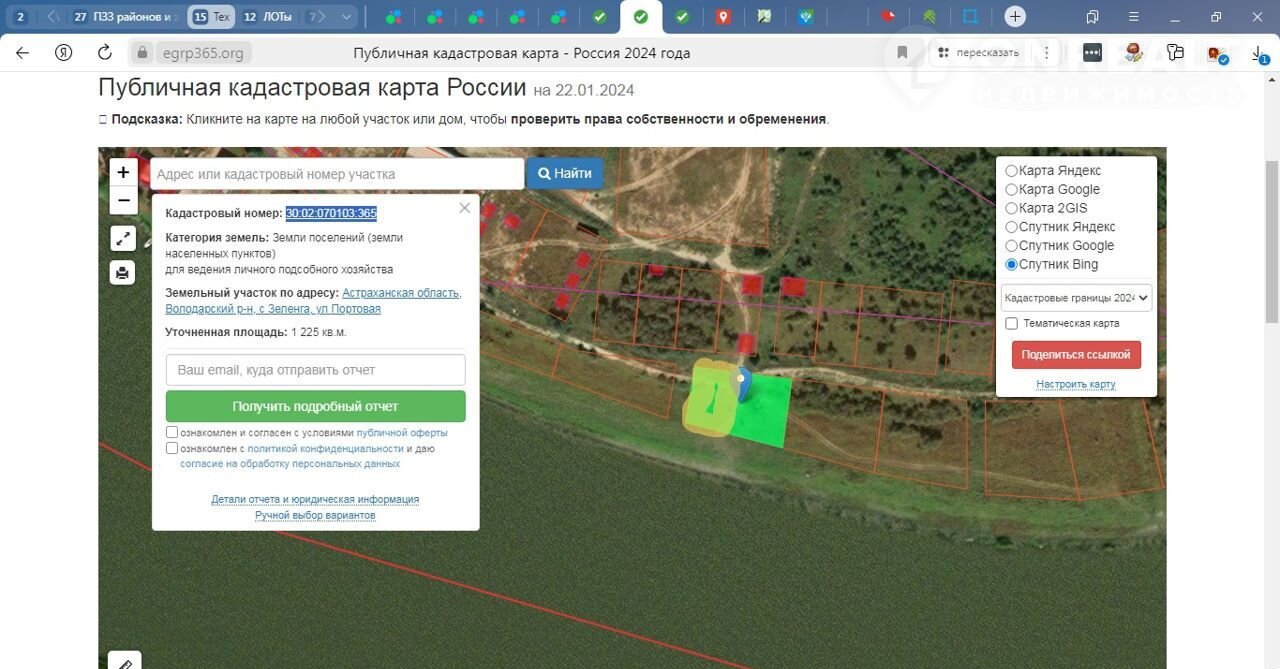
Task: Open browser downloads icon
Action: click(x=1259, y=54)
